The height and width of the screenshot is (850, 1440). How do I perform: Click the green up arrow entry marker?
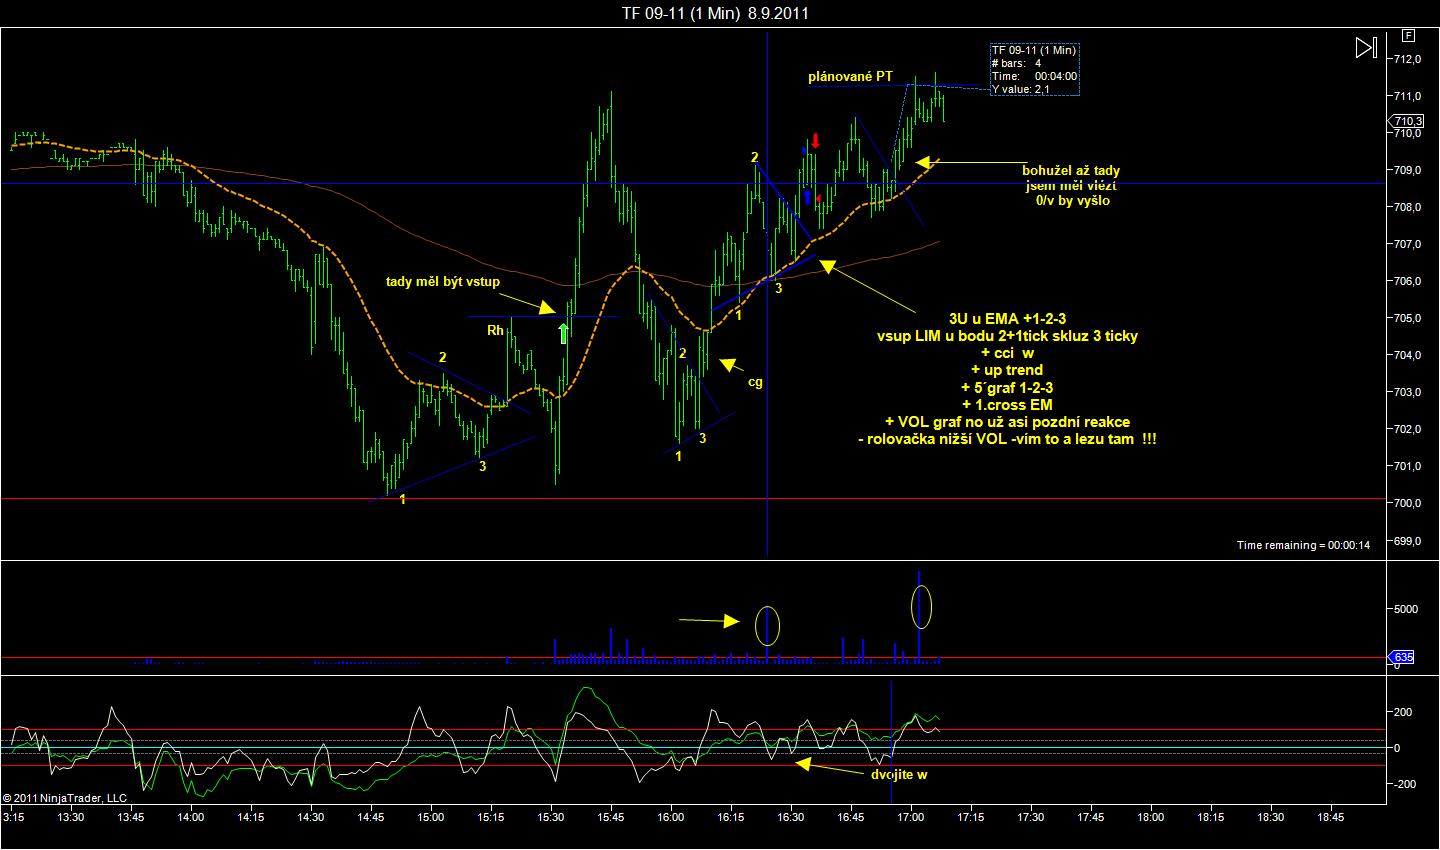[x=564, y=333]
